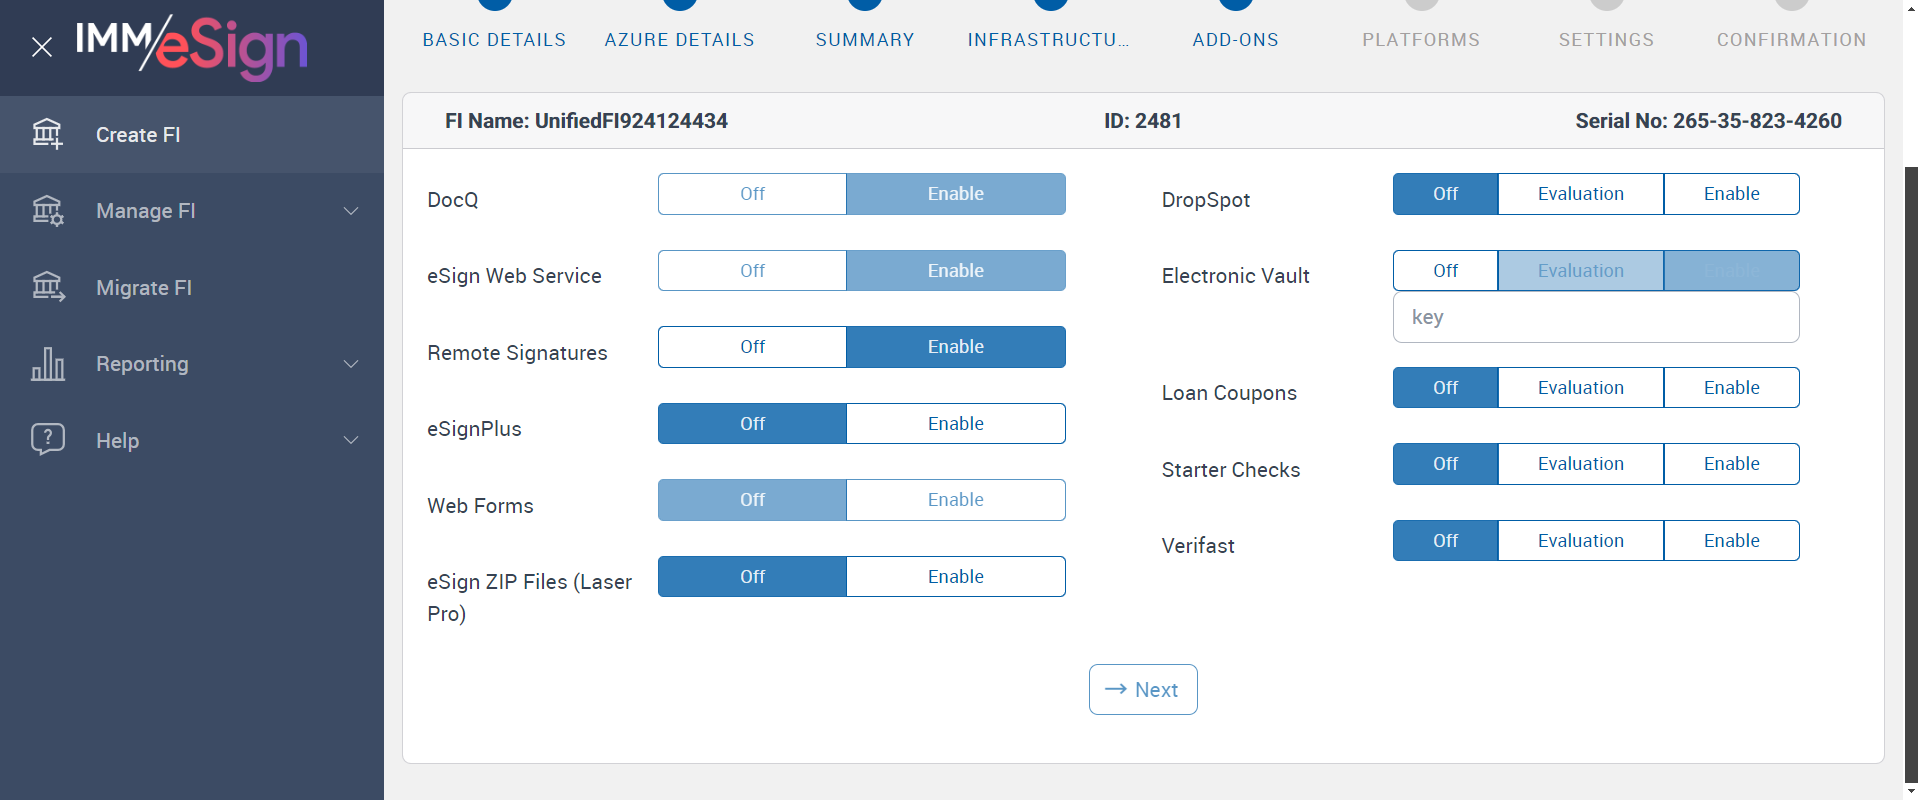Enable Web Forms

(956, 500)
